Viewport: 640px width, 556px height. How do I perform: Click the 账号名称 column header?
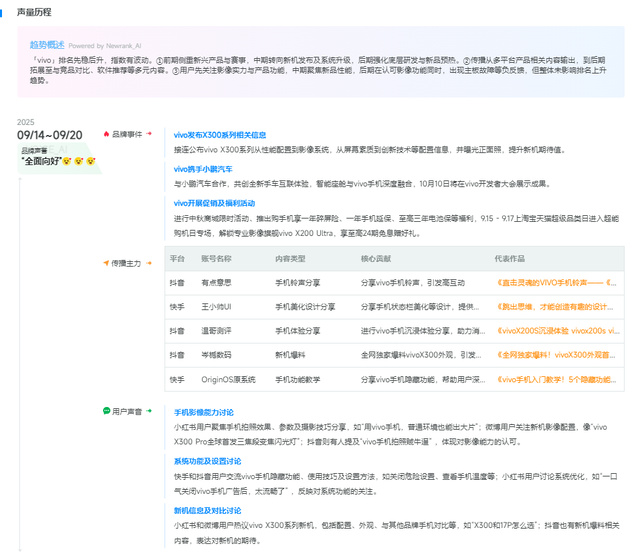point(216,258)
